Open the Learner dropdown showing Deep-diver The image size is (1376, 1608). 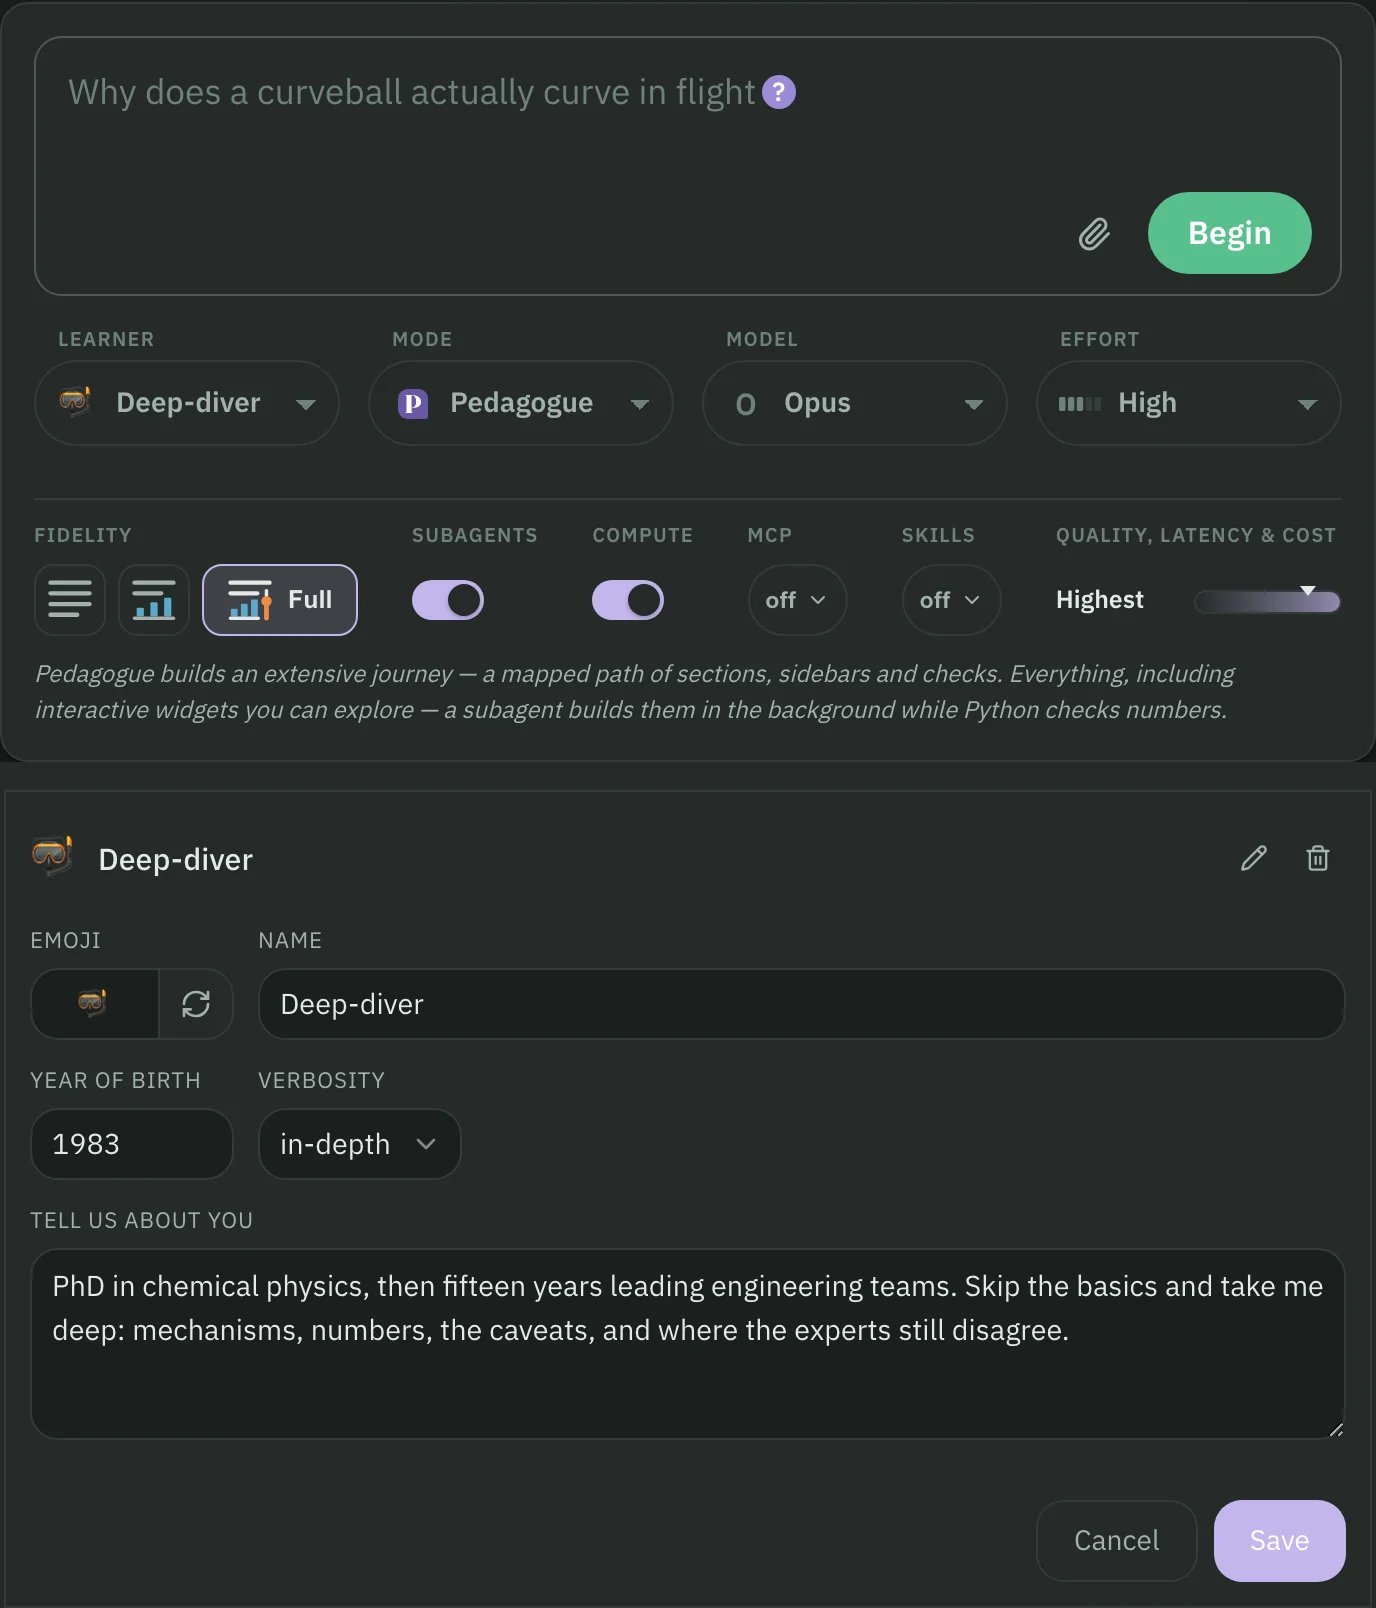tap(187, 403)
